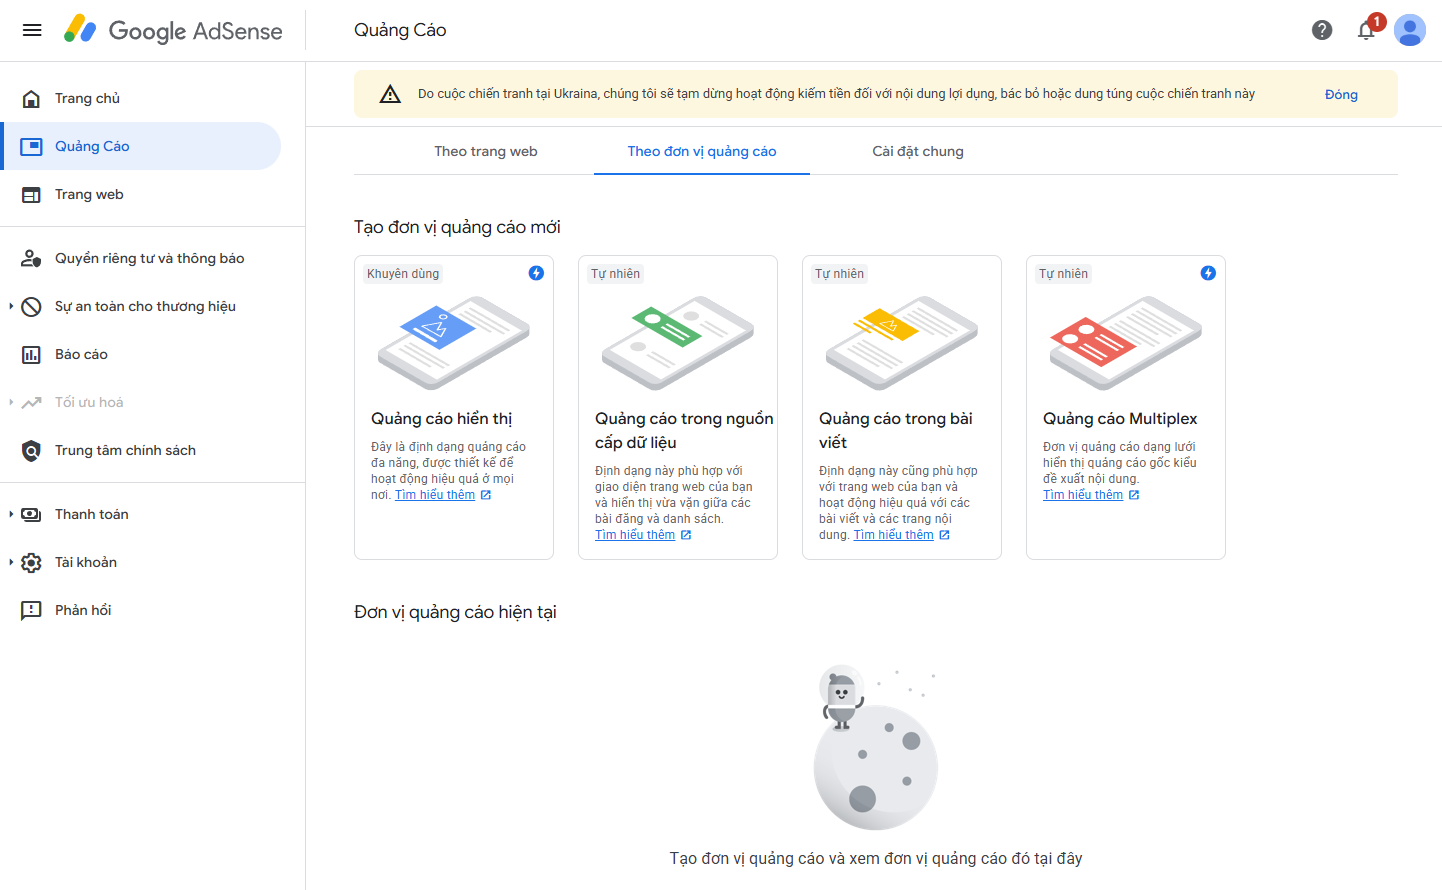Screen dimensions: 1442x890
Task: Choose Quảng cáo trong nguồn cấp dữ liệu
Action: (x=678, y=407)
